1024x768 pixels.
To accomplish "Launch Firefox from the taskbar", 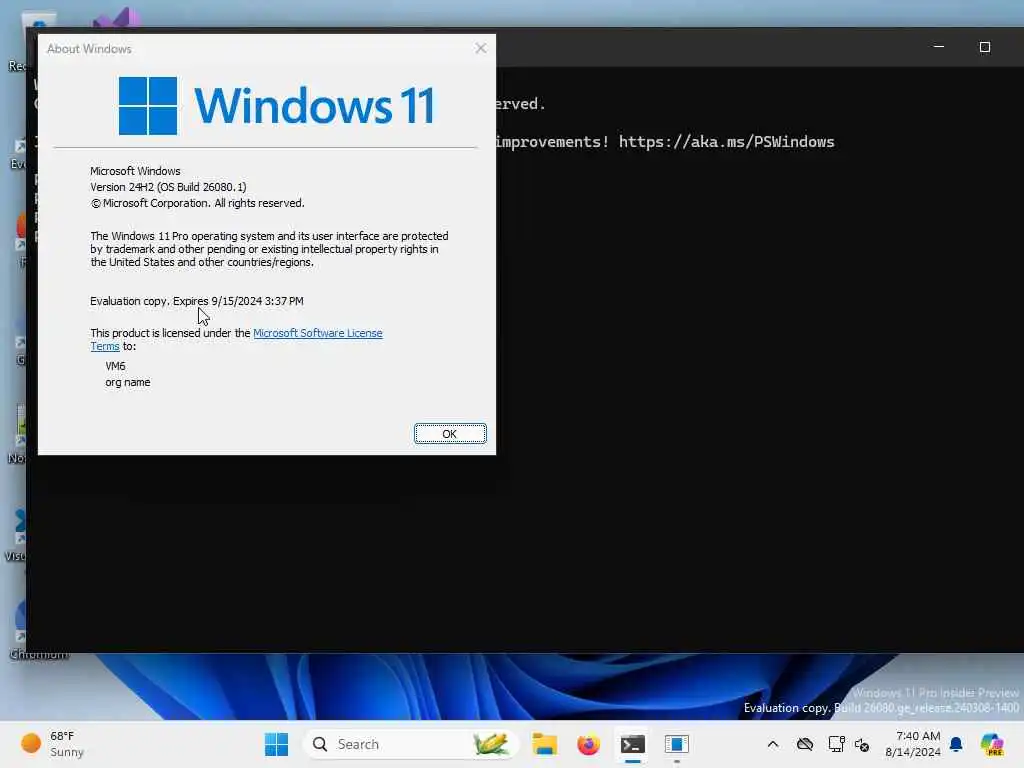I will click(x=588, y=744).
